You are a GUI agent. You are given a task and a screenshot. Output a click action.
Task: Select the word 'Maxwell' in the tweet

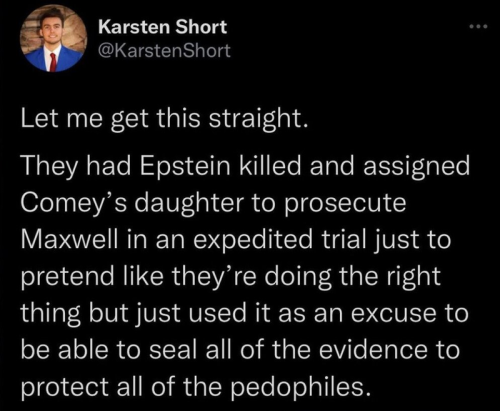click(x=69, y=240)
